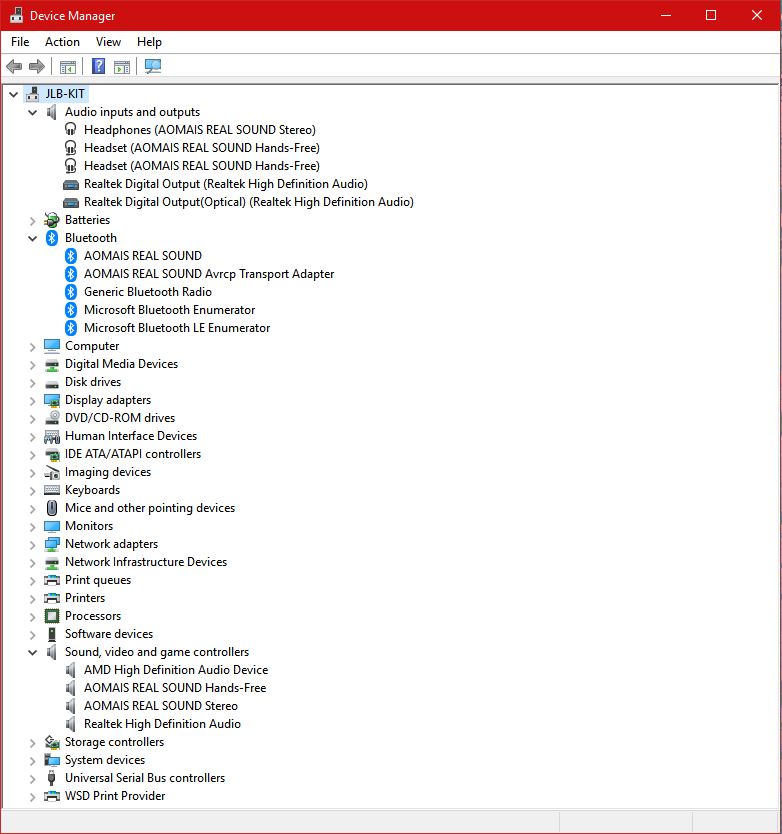Viewport: 782px width, 834px height.
Task: Expand the IDE ATA/ATAPI controllers category
Action: coord(32,455)
